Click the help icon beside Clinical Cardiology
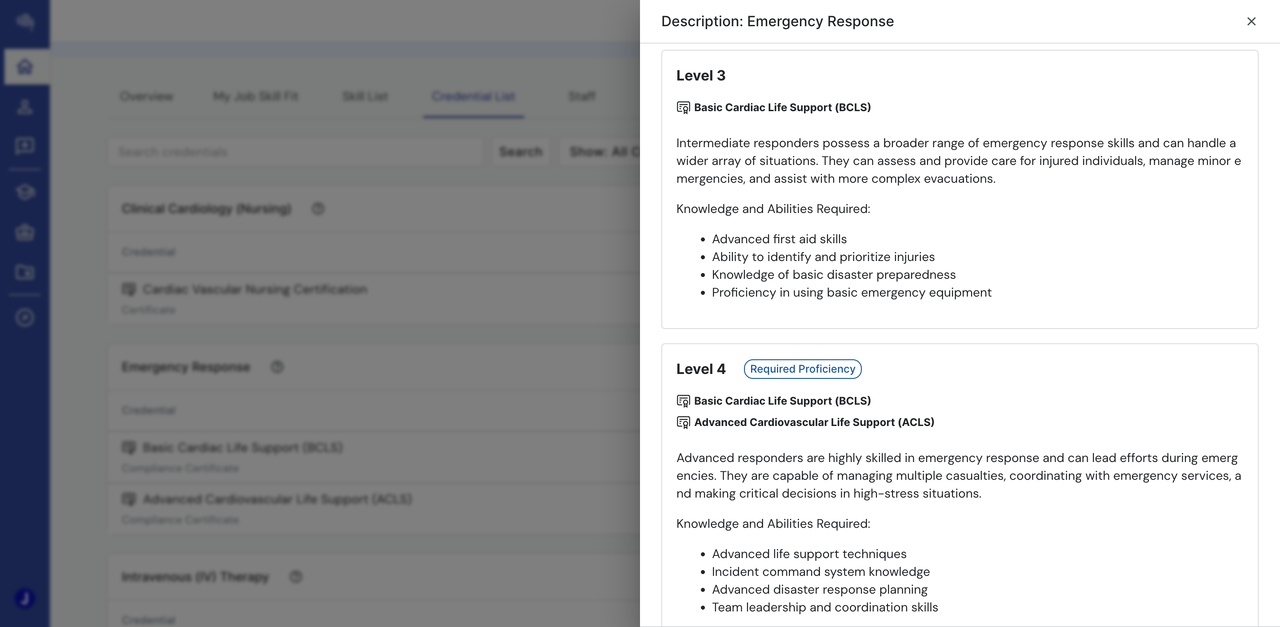Image resolution: width=1280 pixels, height=627 pixels. coord(318,209)
